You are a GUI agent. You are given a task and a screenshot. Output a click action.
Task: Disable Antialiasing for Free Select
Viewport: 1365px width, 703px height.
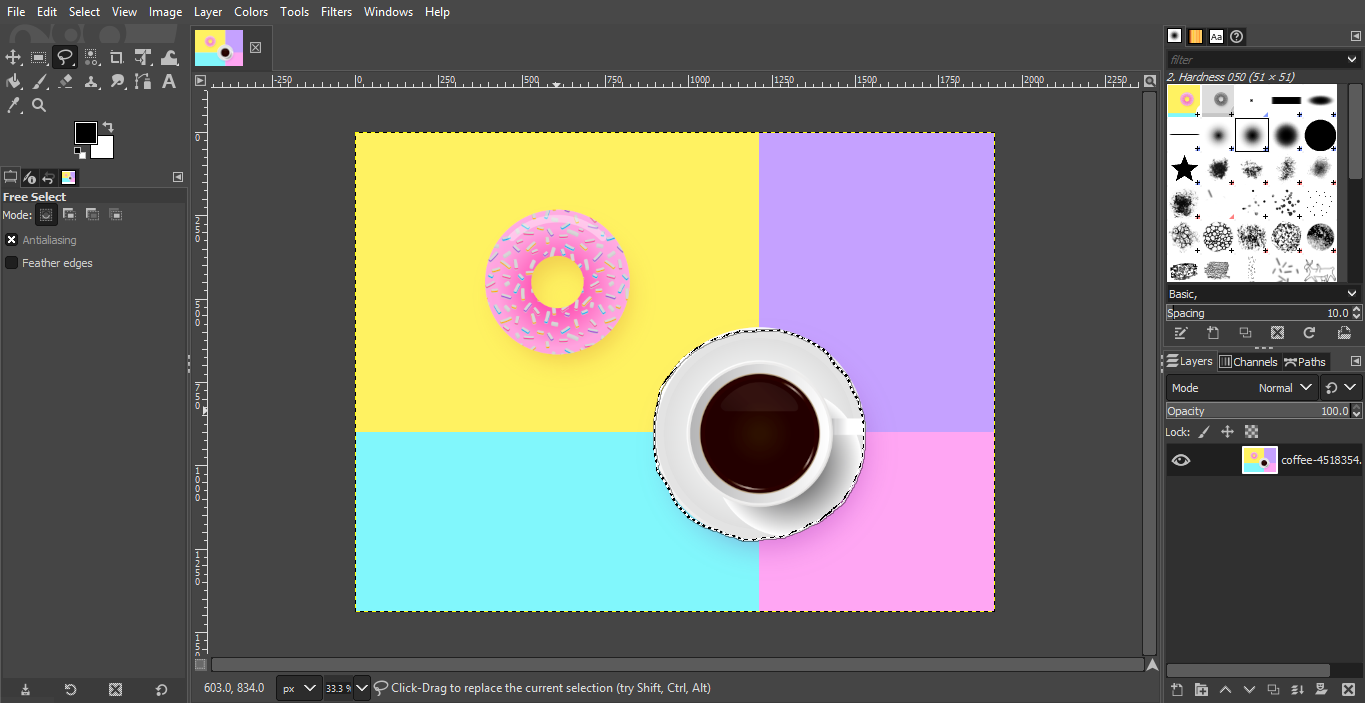click(x=10, y=239)
